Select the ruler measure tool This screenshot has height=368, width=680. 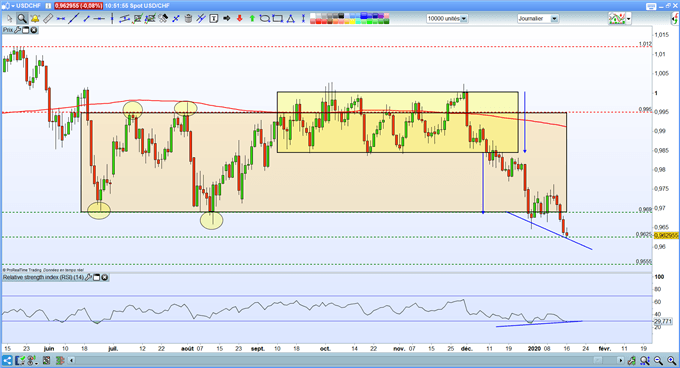[x=48, y=19]
